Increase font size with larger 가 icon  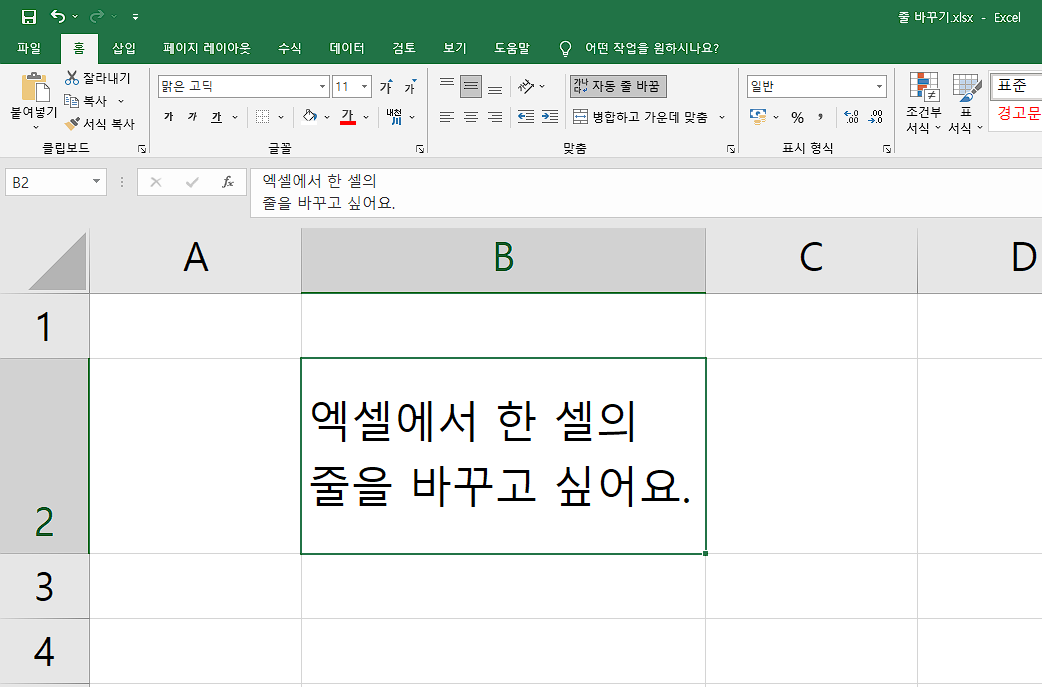tap(386, 86)
